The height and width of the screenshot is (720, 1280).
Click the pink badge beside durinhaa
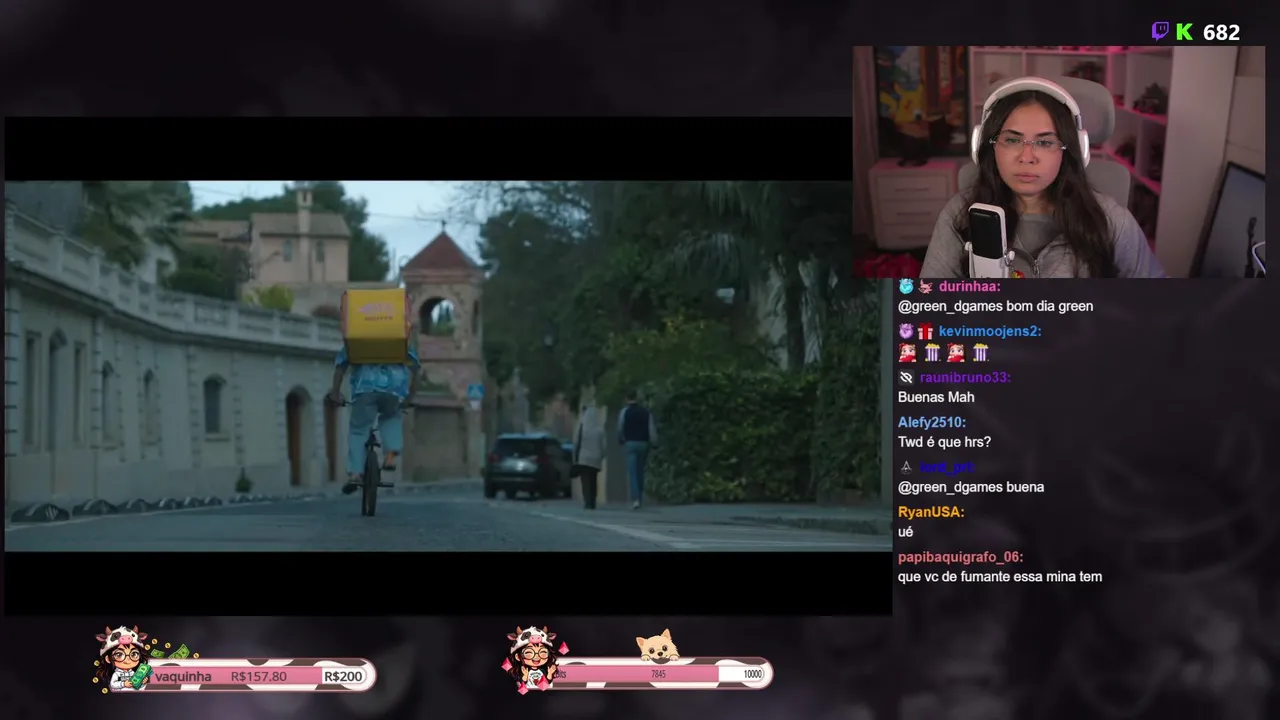tap(925, 287)
